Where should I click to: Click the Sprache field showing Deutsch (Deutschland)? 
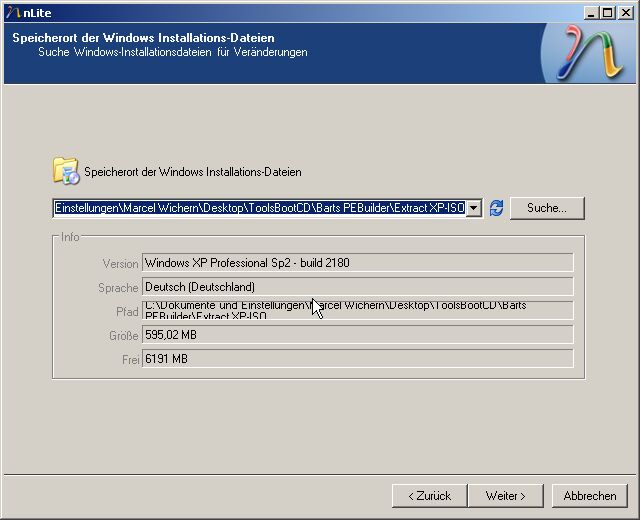pos(358,287)
